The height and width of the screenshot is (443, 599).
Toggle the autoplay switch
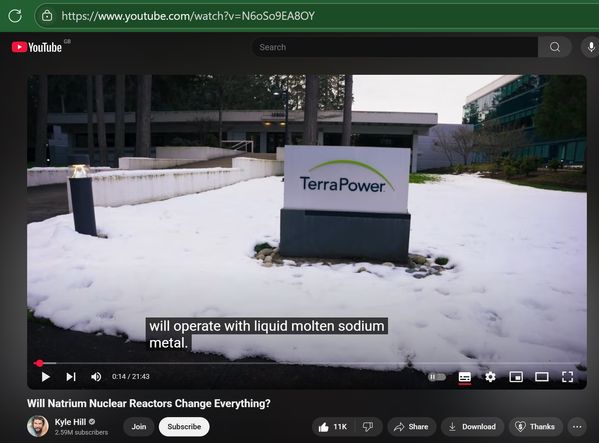click(437, 377)
